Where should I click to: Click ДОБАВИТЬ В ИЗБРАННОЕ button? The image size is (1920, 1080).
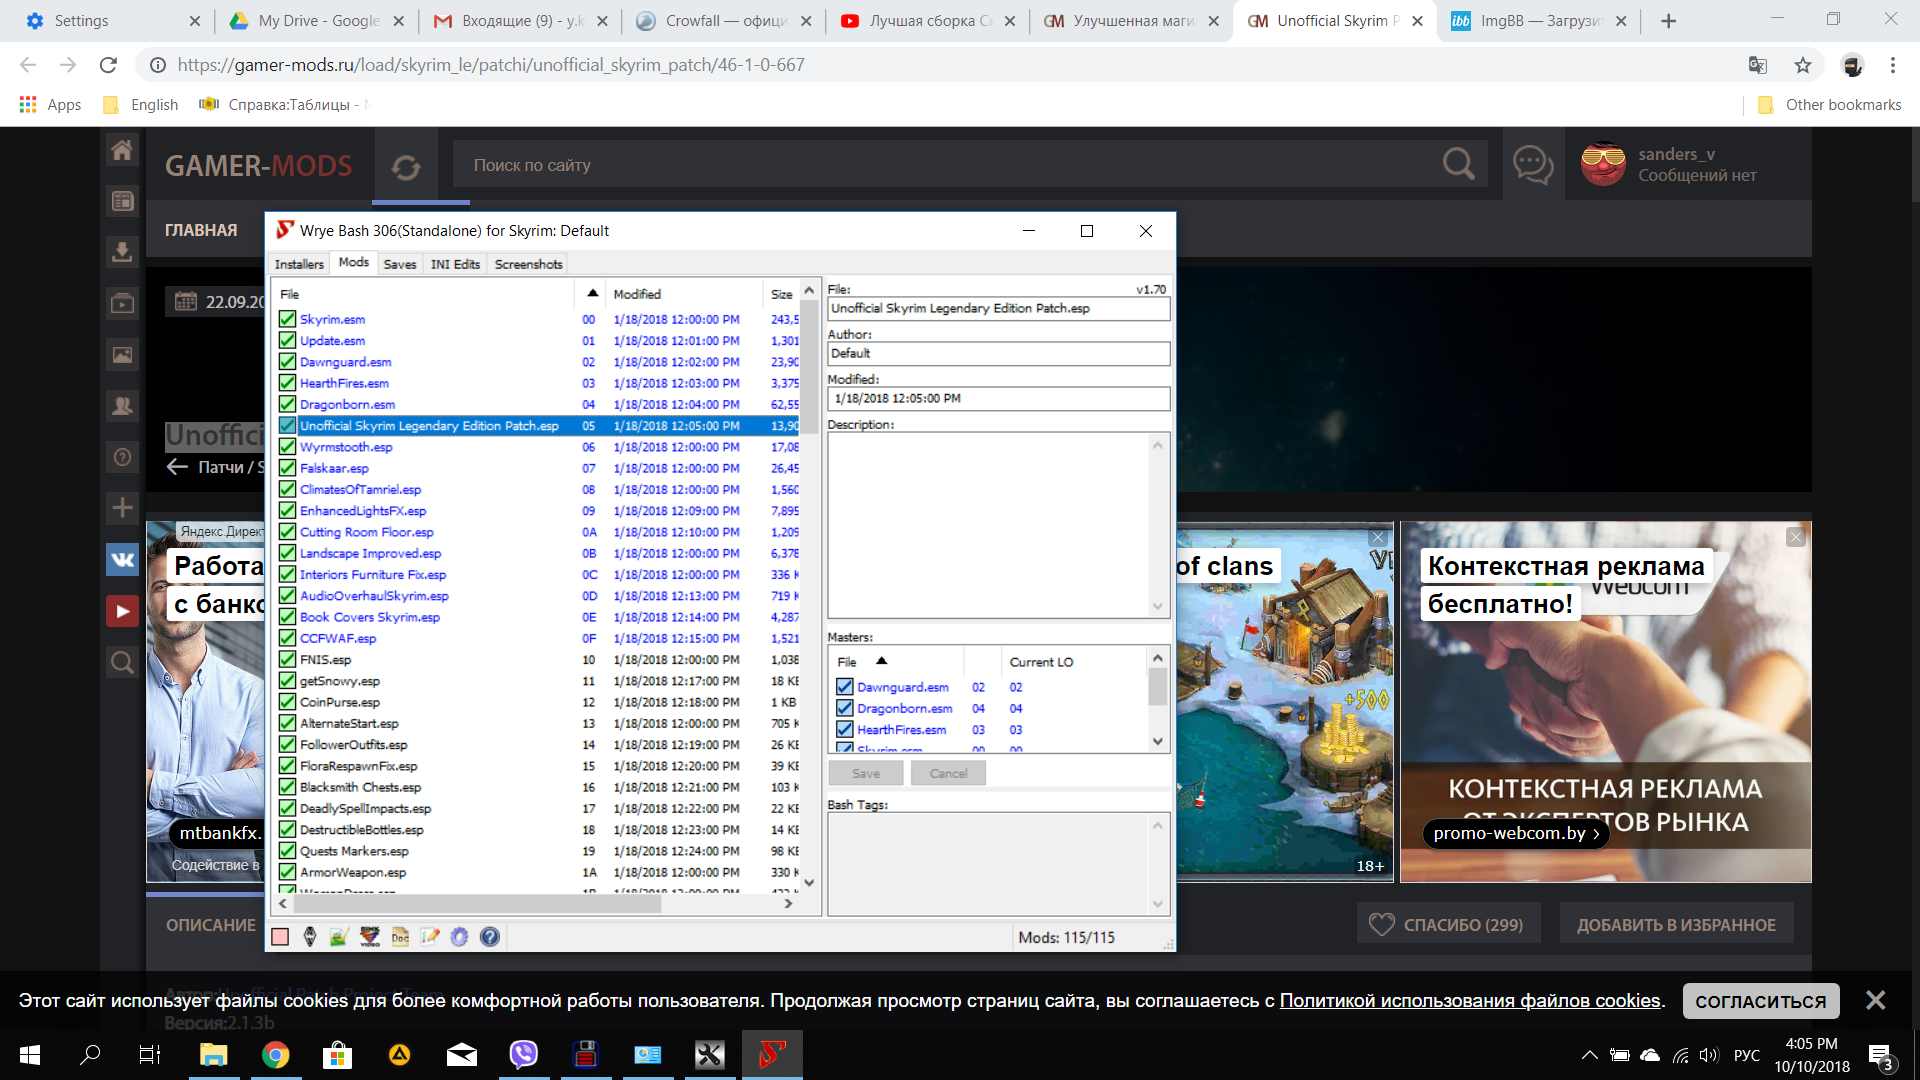[x=1677, y=925]
